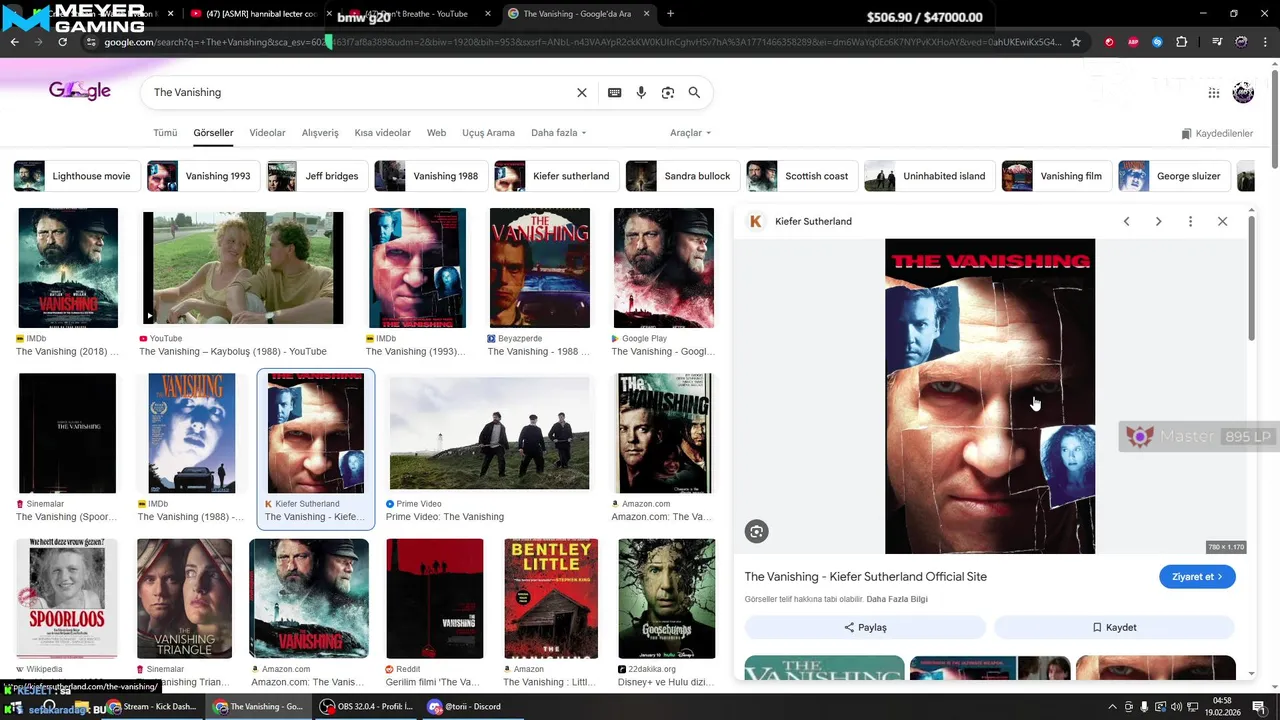Open a new browser tab
1280x720 pixels.
click(670, 14)
